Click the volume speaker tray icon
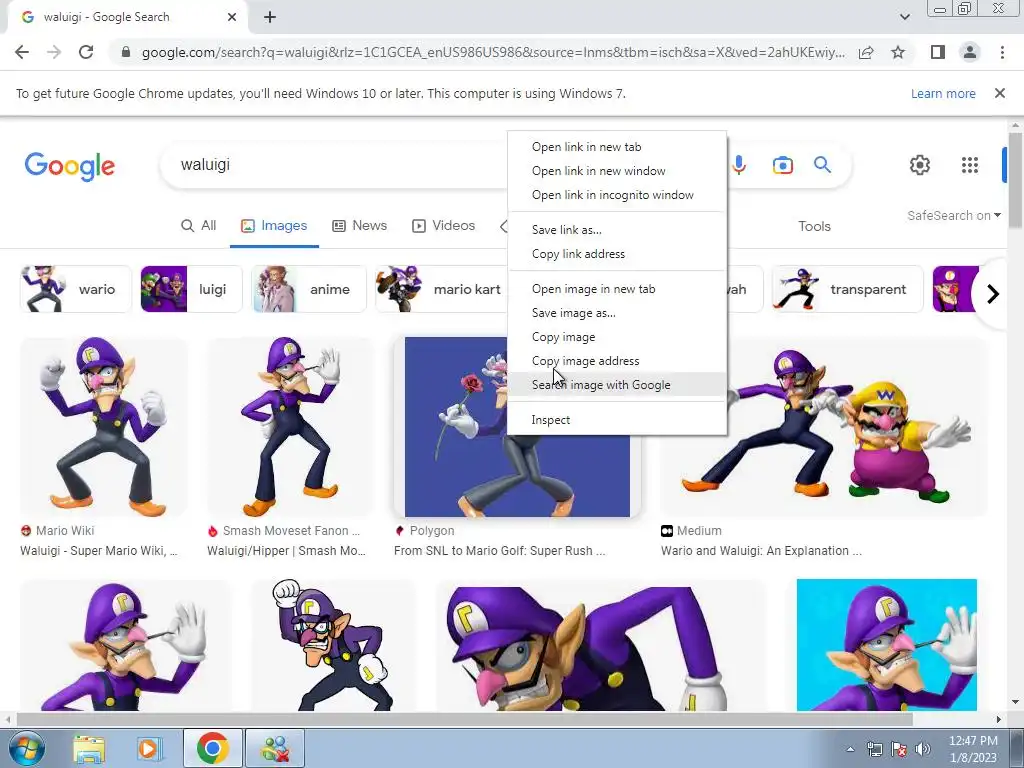The height and width of the screenshot is (768, 1024). [923, 748]
